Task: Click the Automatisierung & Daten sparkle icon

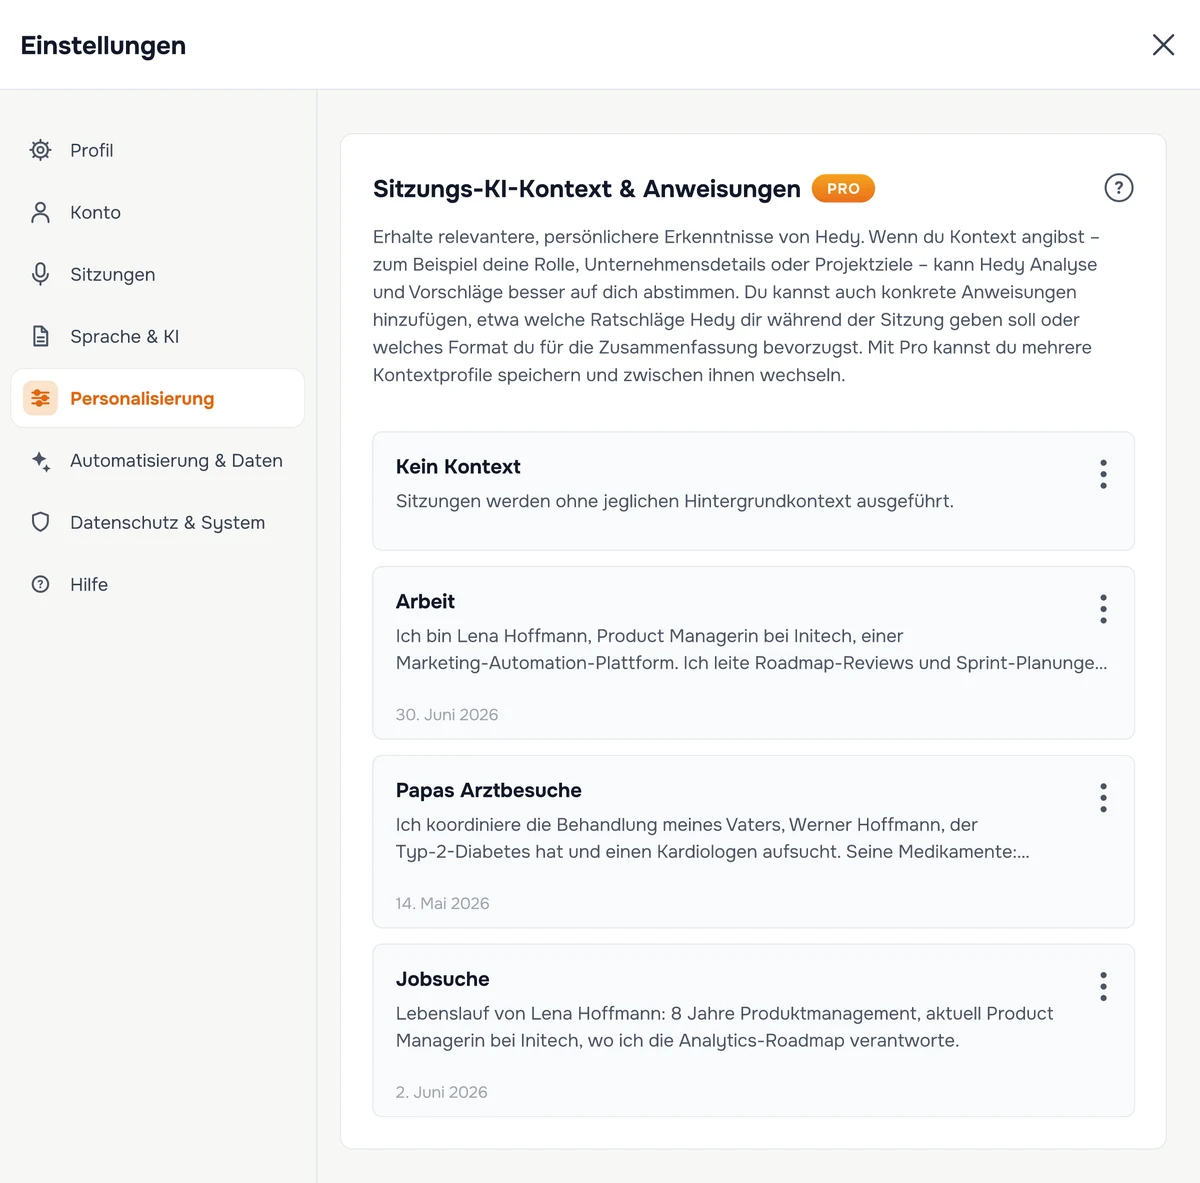Action: (40, 461)
